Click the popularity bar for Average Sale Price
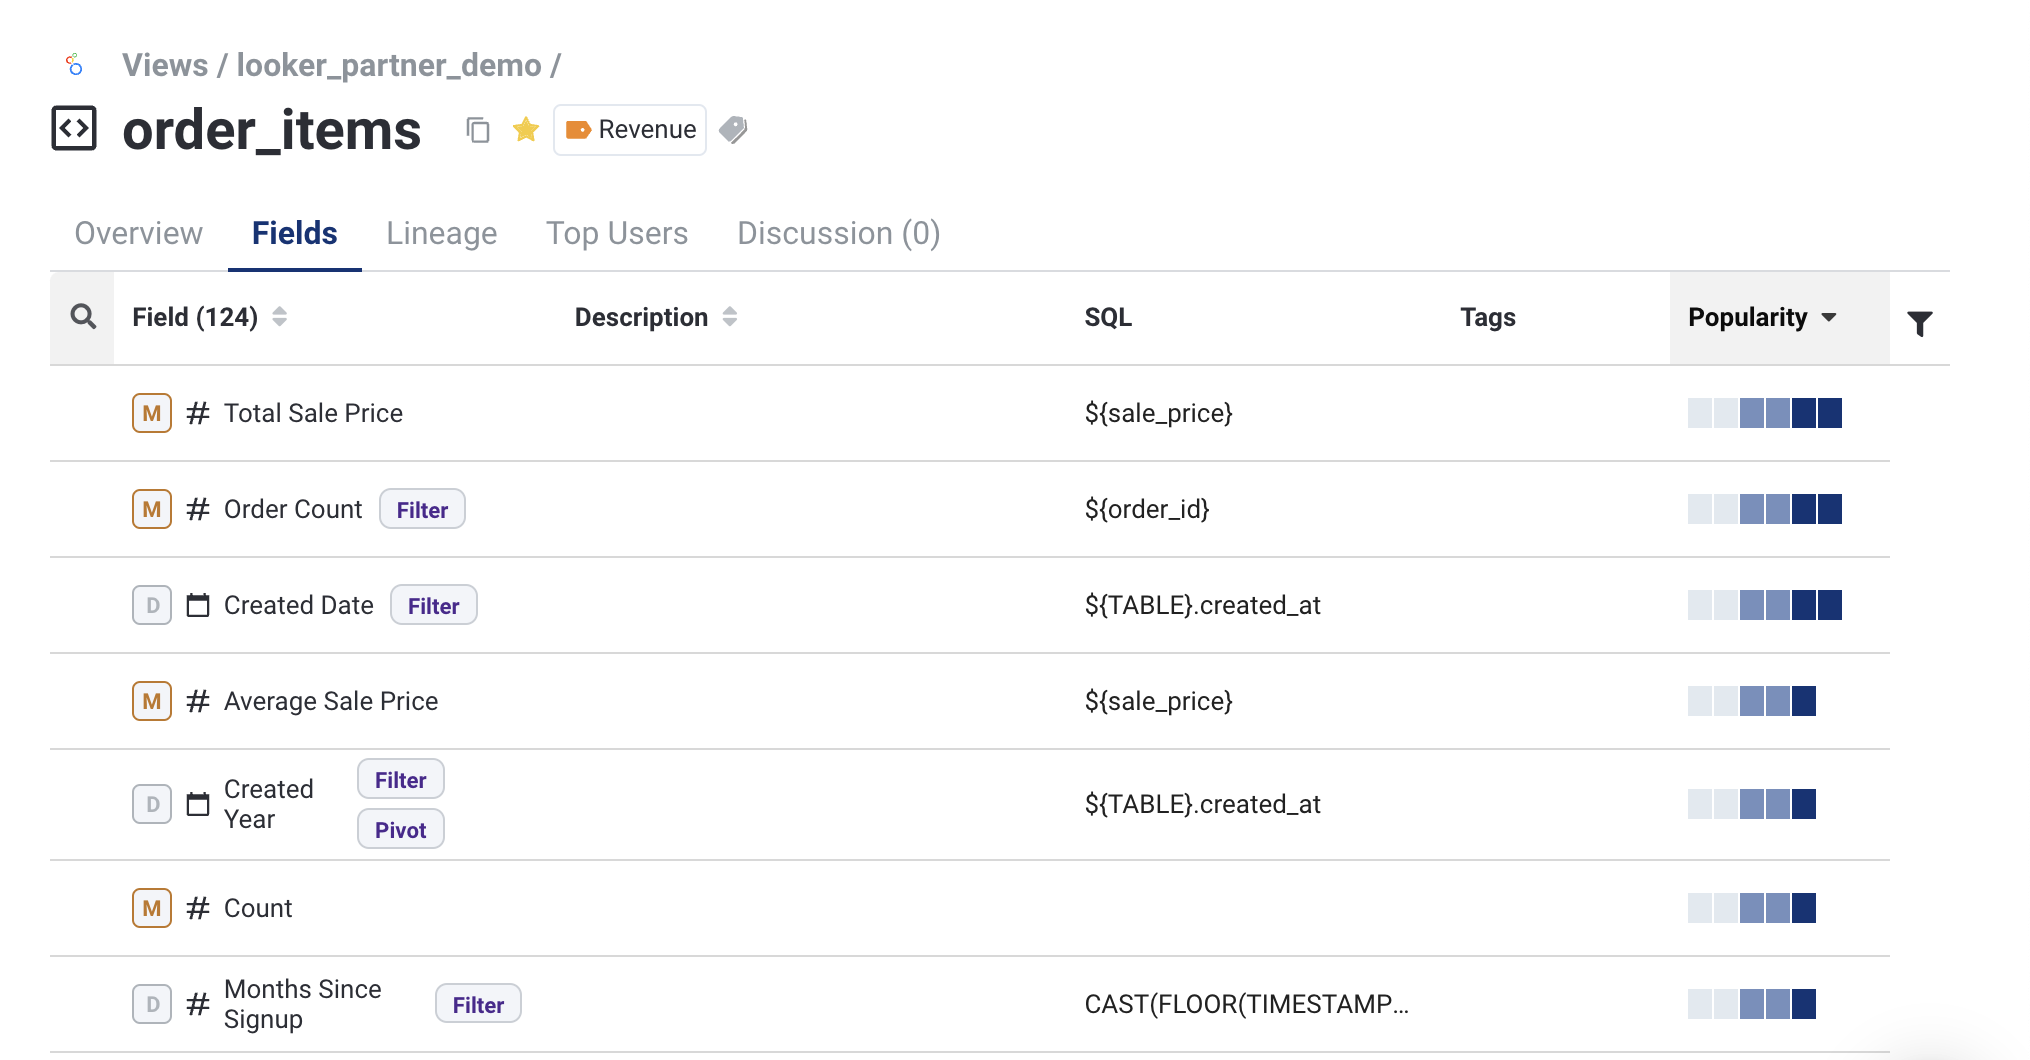Image resolution: width=2030 pixels, height=1060 pixels. point(1752,701)
